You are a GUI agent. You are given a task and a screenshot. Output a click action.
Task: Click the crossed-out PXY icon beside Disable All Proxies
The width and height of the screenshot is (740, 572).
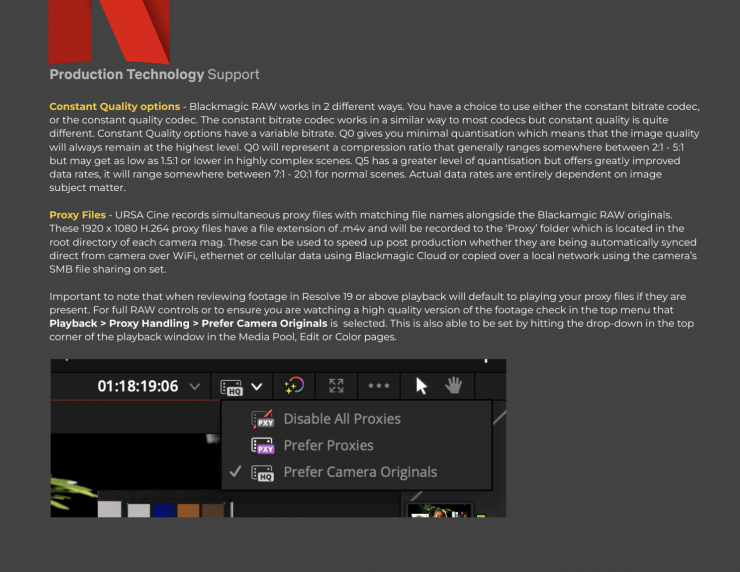(263, 419)
